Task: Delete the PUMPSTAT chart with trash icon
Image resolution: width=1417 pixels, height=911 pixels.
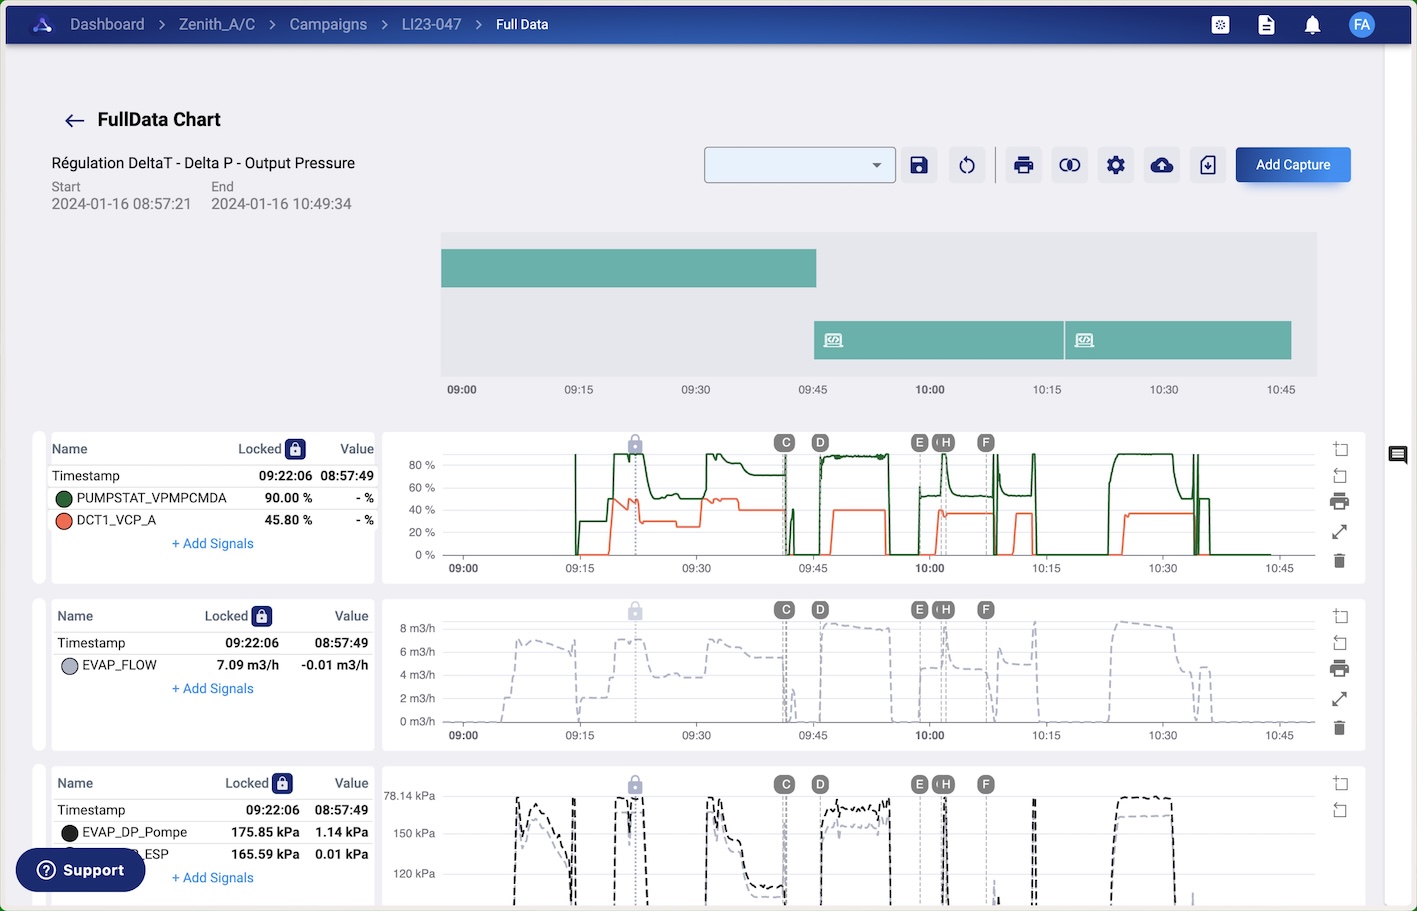Action: 1340,561
